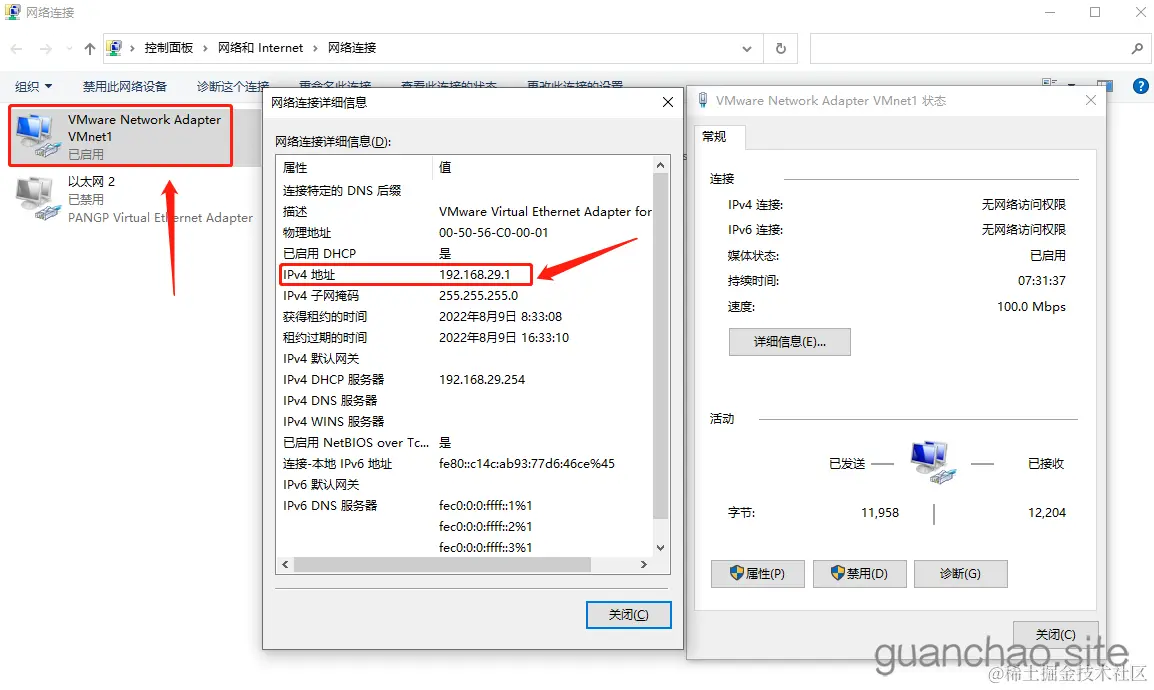The height and width of the screenshot is (690, 1154).
Task: Click 关闭(C) in details dialog
Action: [629, 615]
